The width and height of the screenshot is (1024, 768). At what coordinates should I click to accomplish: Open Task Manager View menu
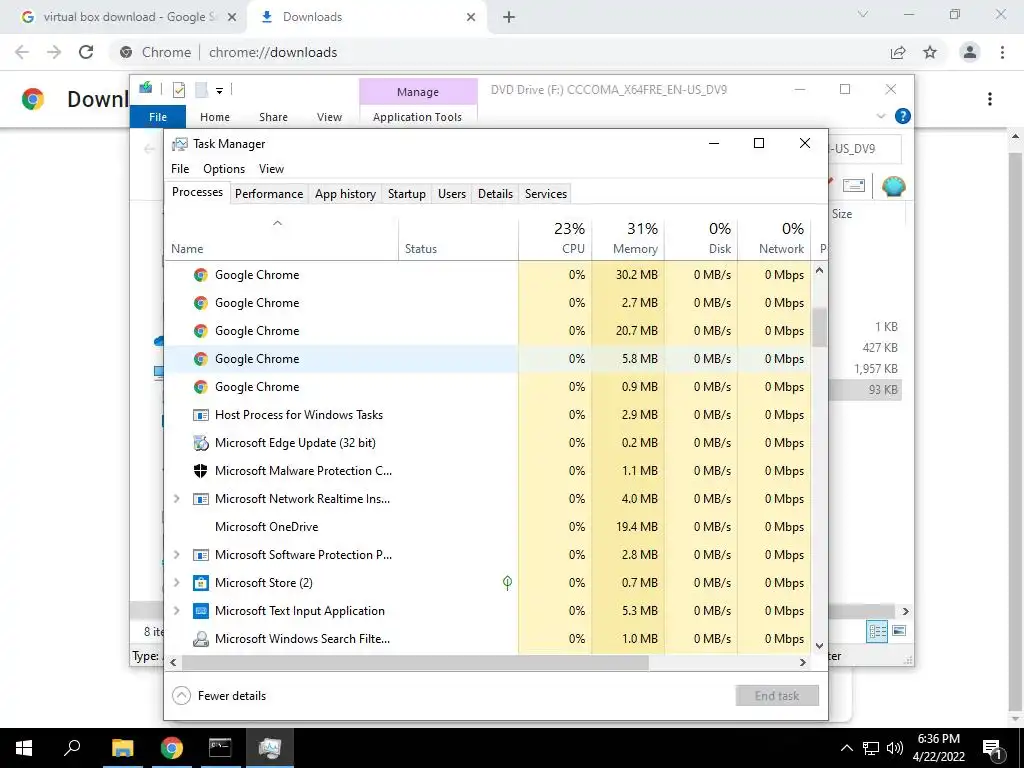point(271,168)
